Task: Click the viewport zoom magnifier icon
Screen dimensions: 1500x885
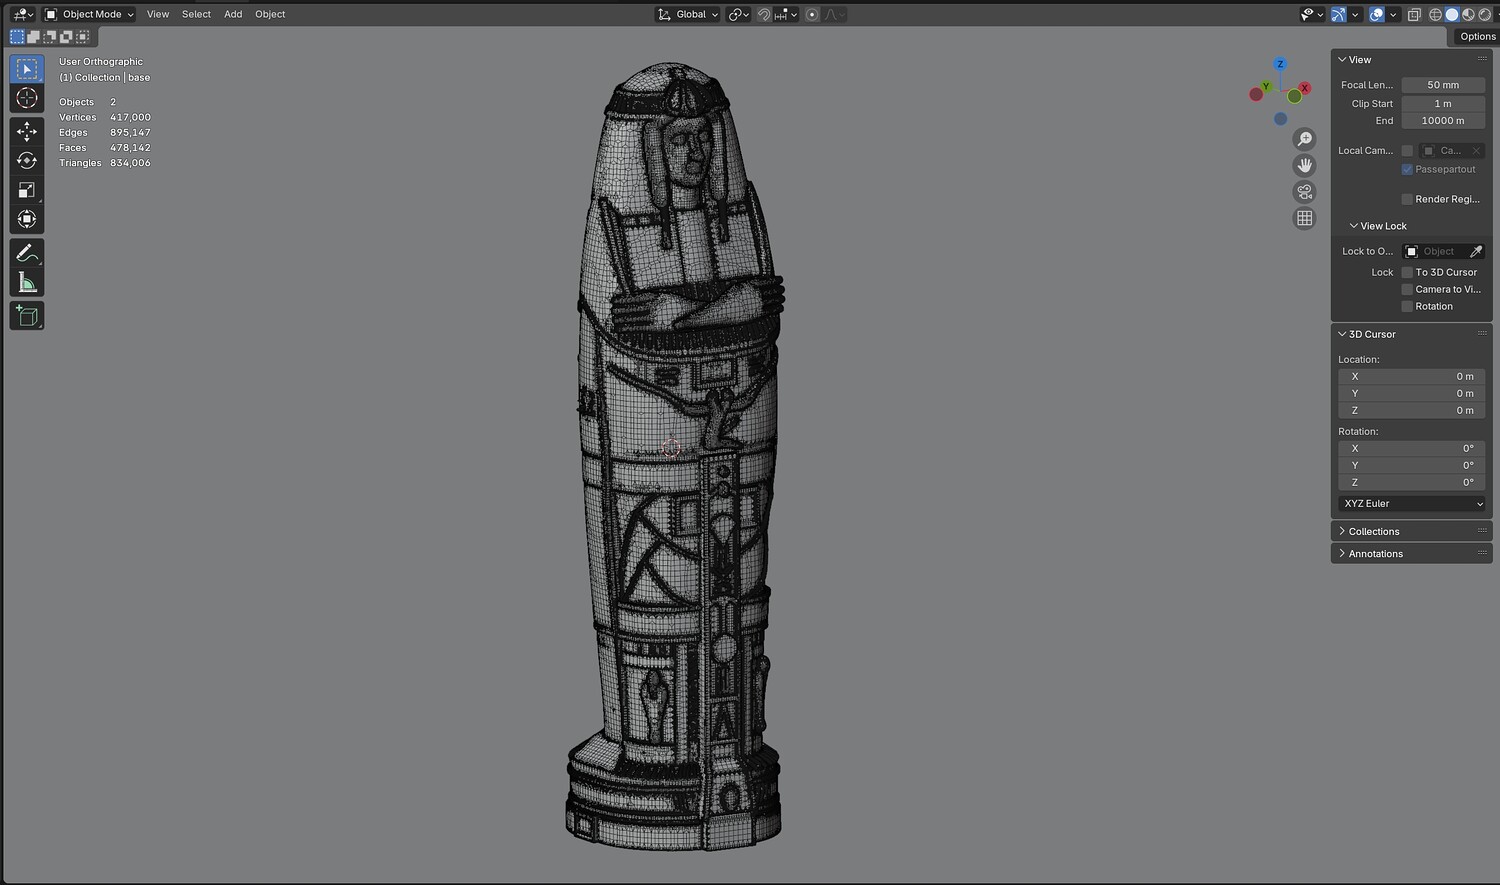Action: pos(1304,139)
